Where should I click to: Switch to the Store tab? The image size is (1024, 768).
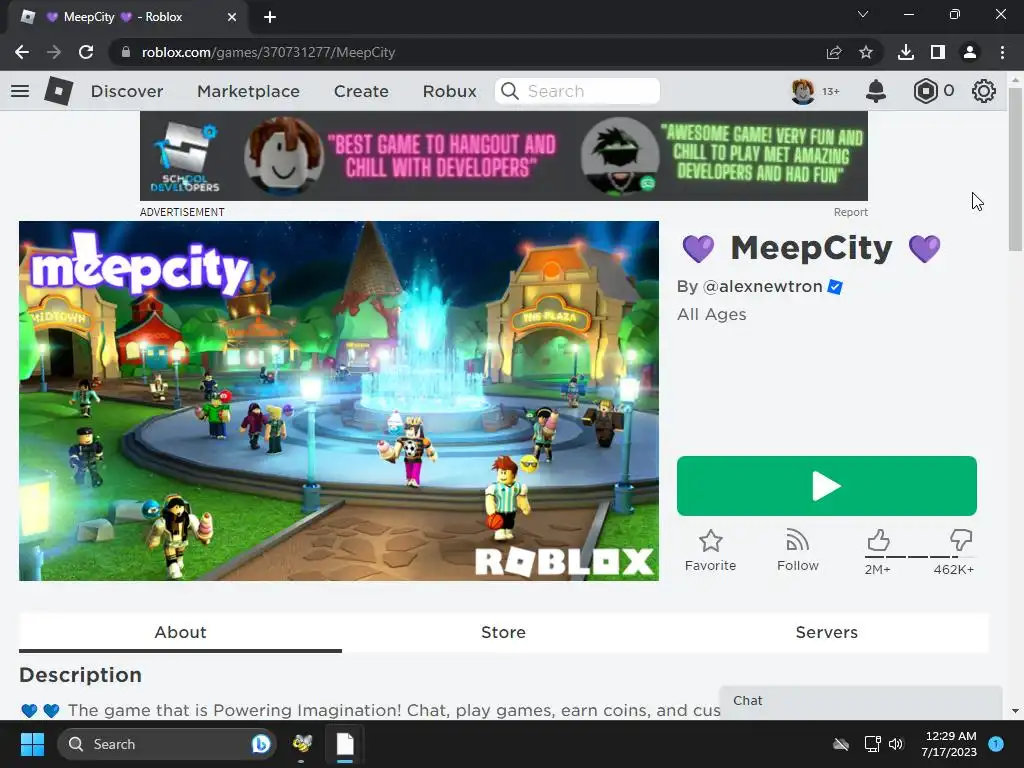pos(504,632)
